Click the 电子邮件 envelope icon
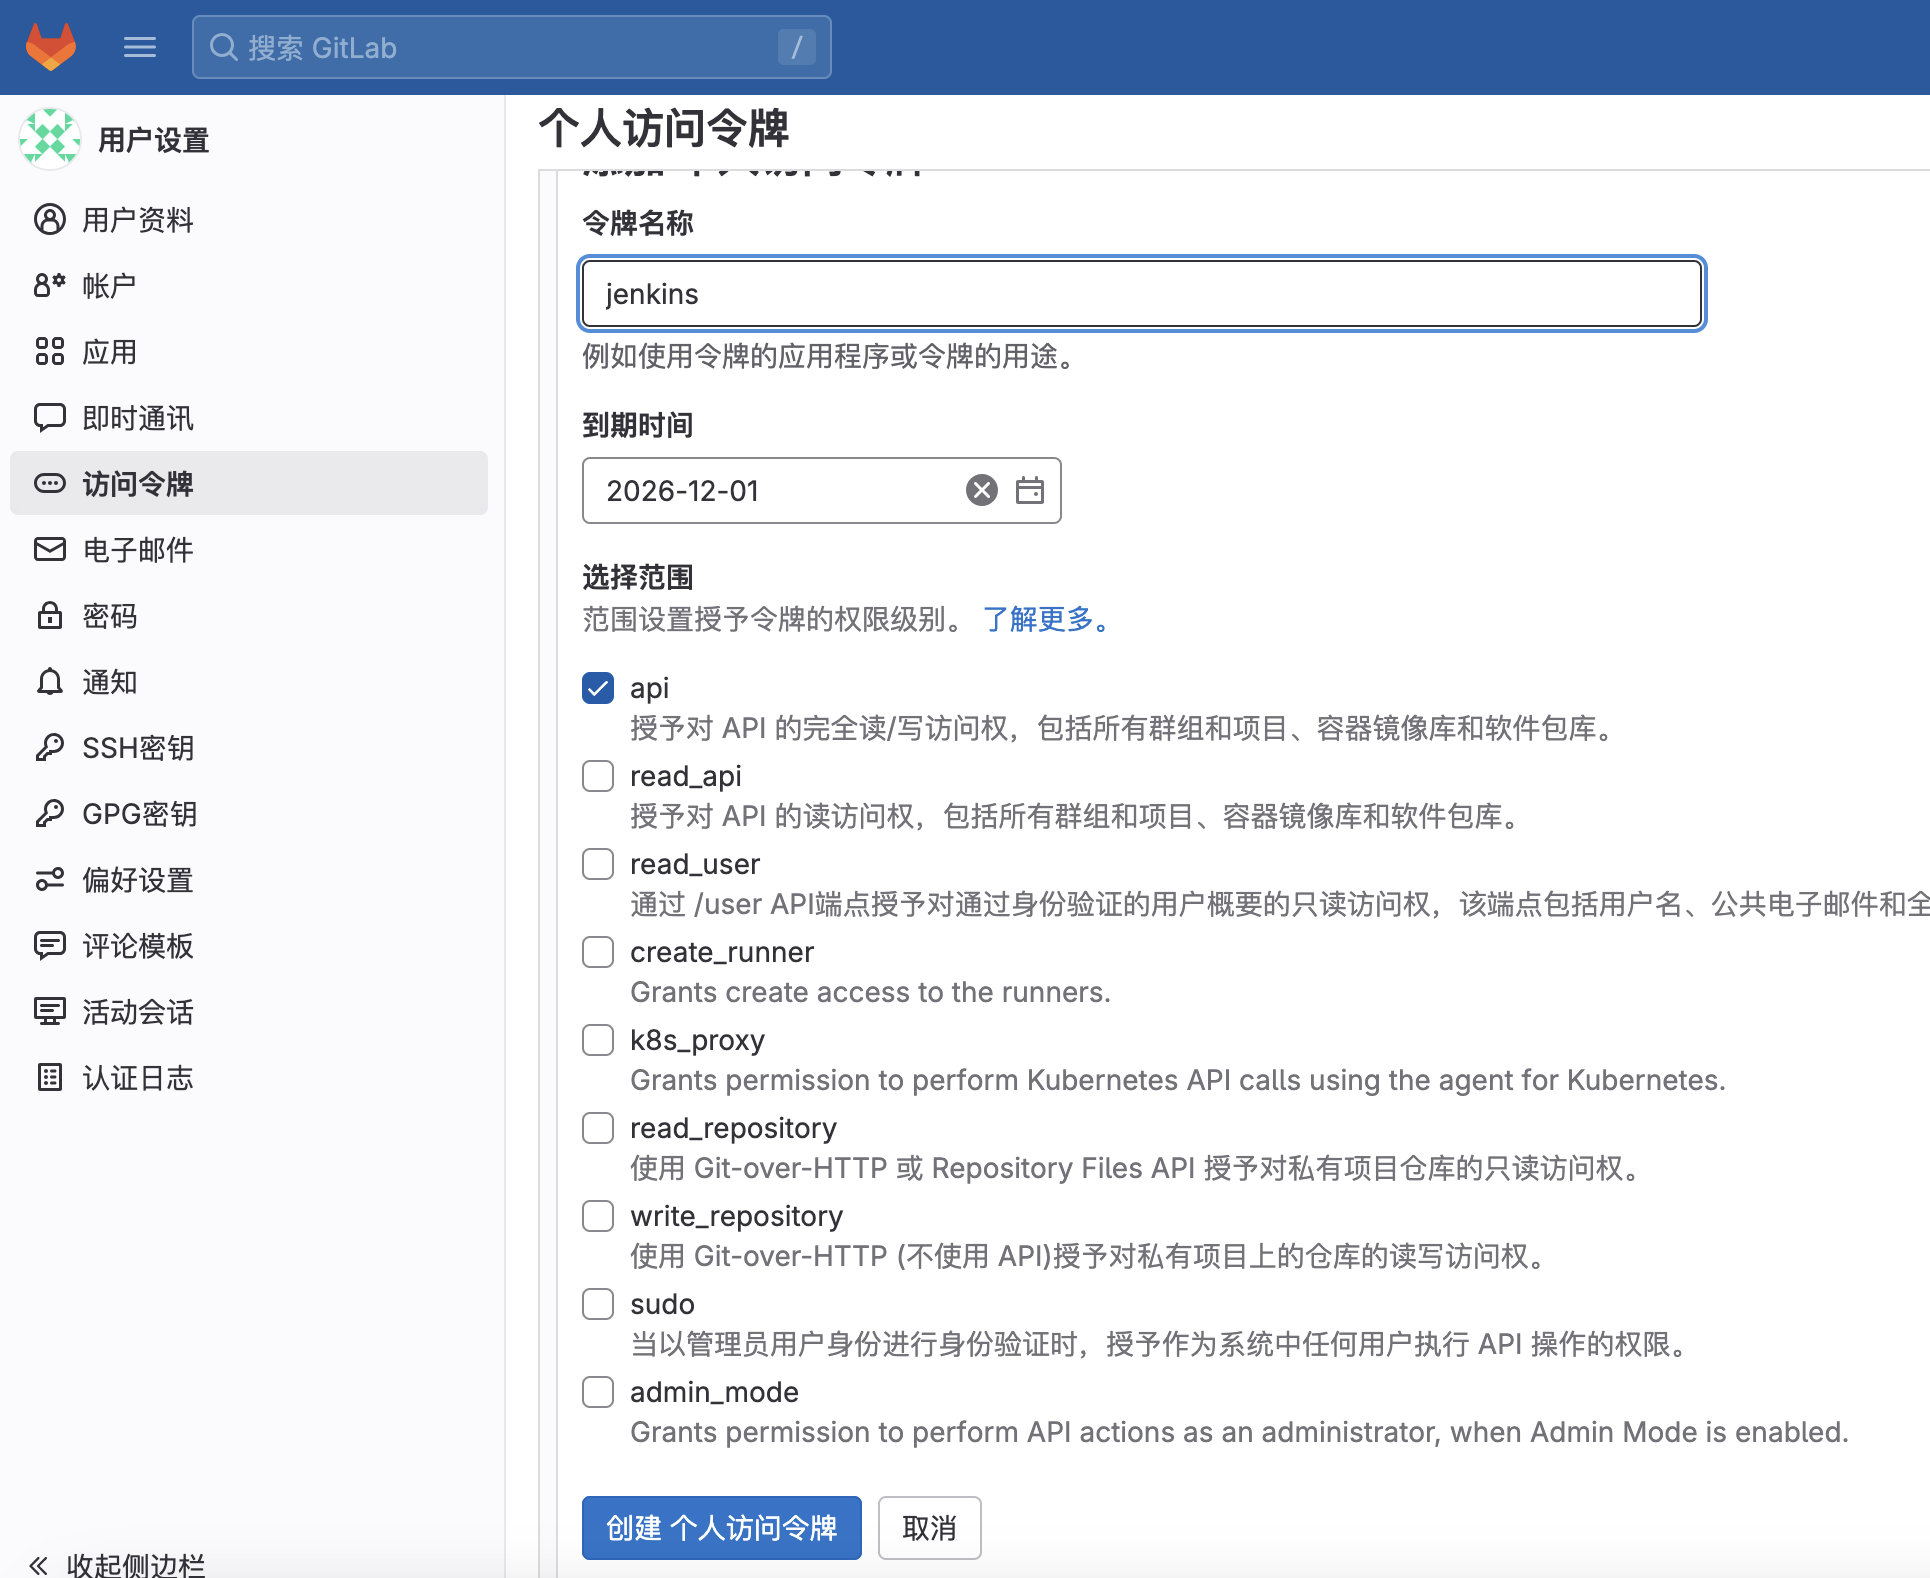Image resolution: width=1930 pixels, height=1578 pixels. point(49,550)
